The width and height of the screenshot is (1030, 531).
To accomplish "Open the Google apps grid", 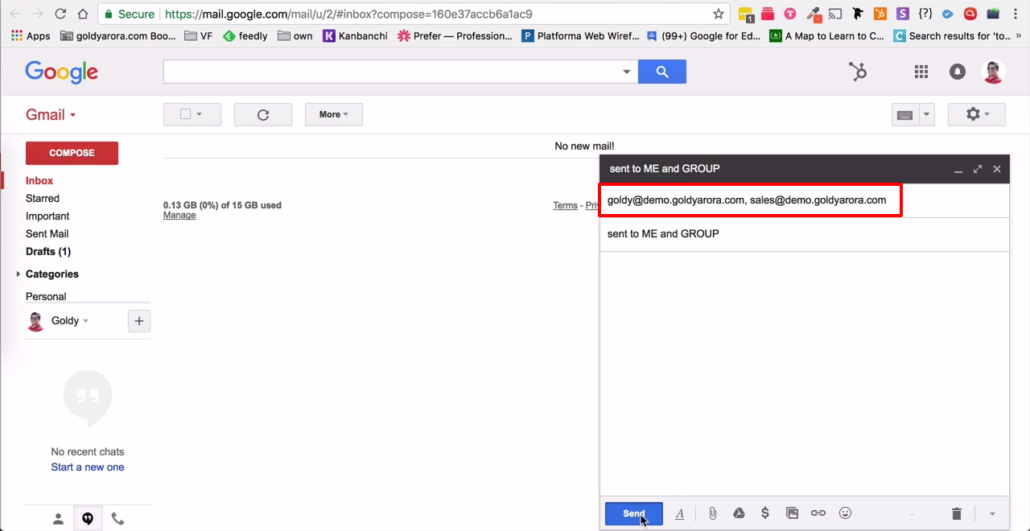I will (x=921, y=72).
